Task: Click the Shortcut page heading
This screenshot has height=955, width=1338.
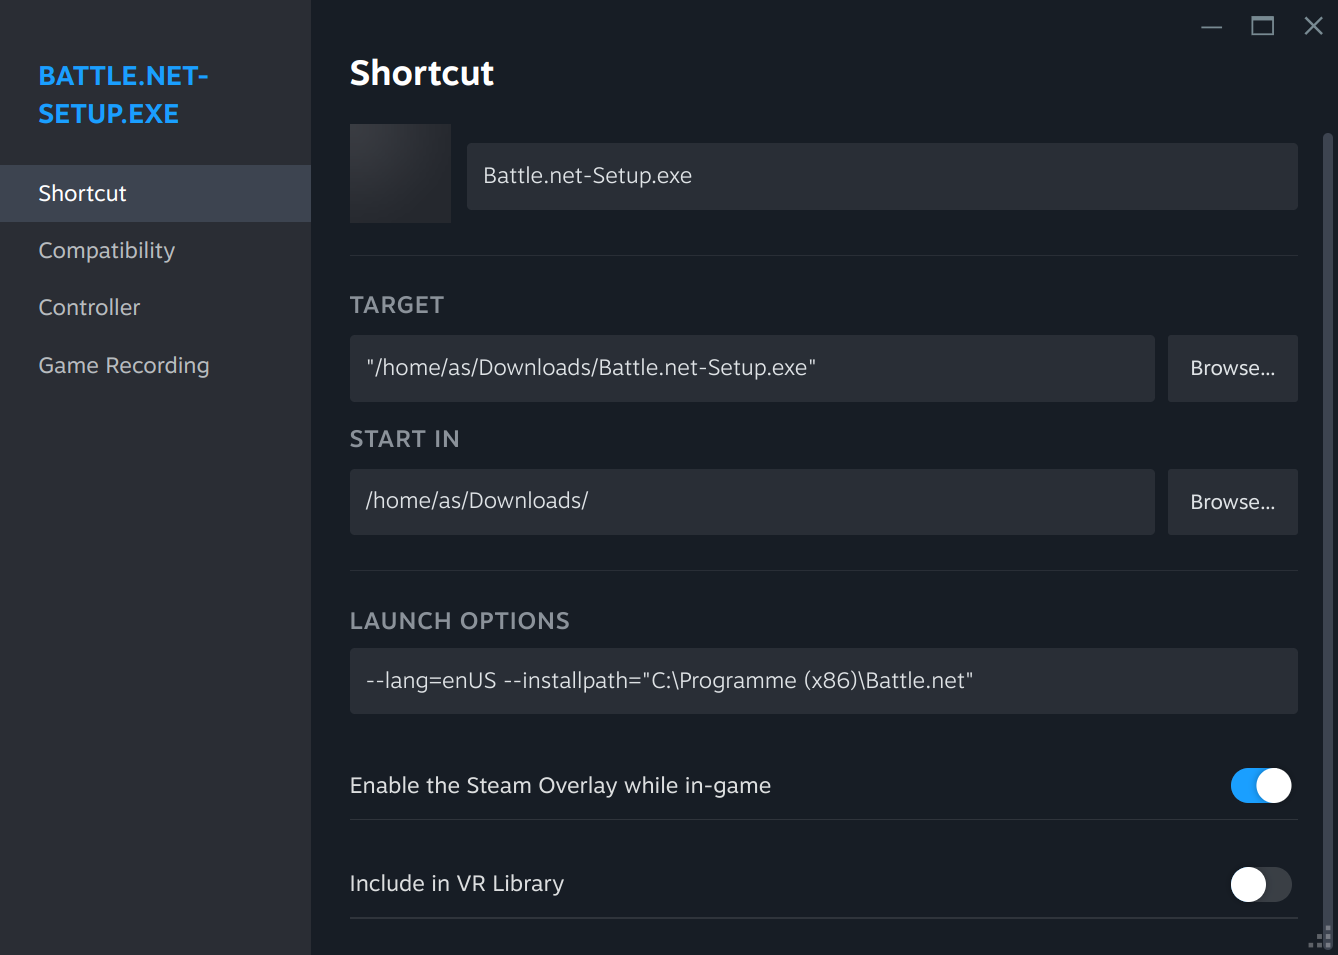Action: (x=422, y=73)
